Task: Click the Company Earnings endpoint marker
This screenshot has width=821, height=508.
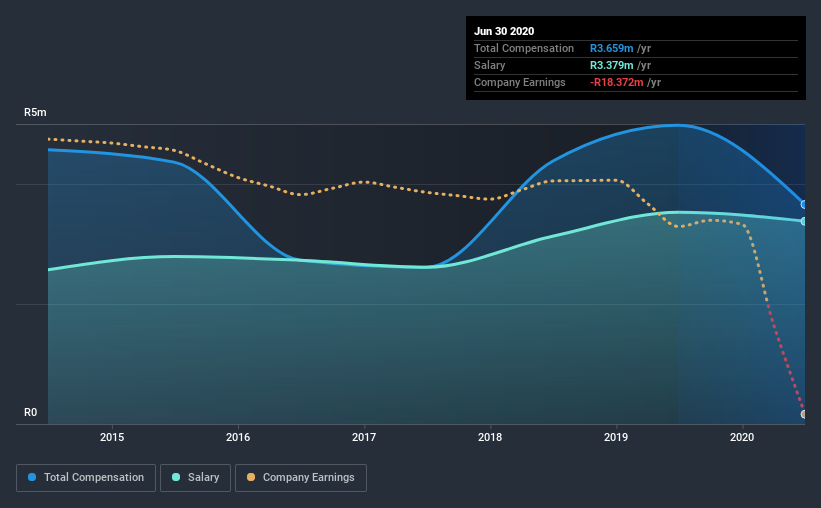Action: tap(804, 414)
